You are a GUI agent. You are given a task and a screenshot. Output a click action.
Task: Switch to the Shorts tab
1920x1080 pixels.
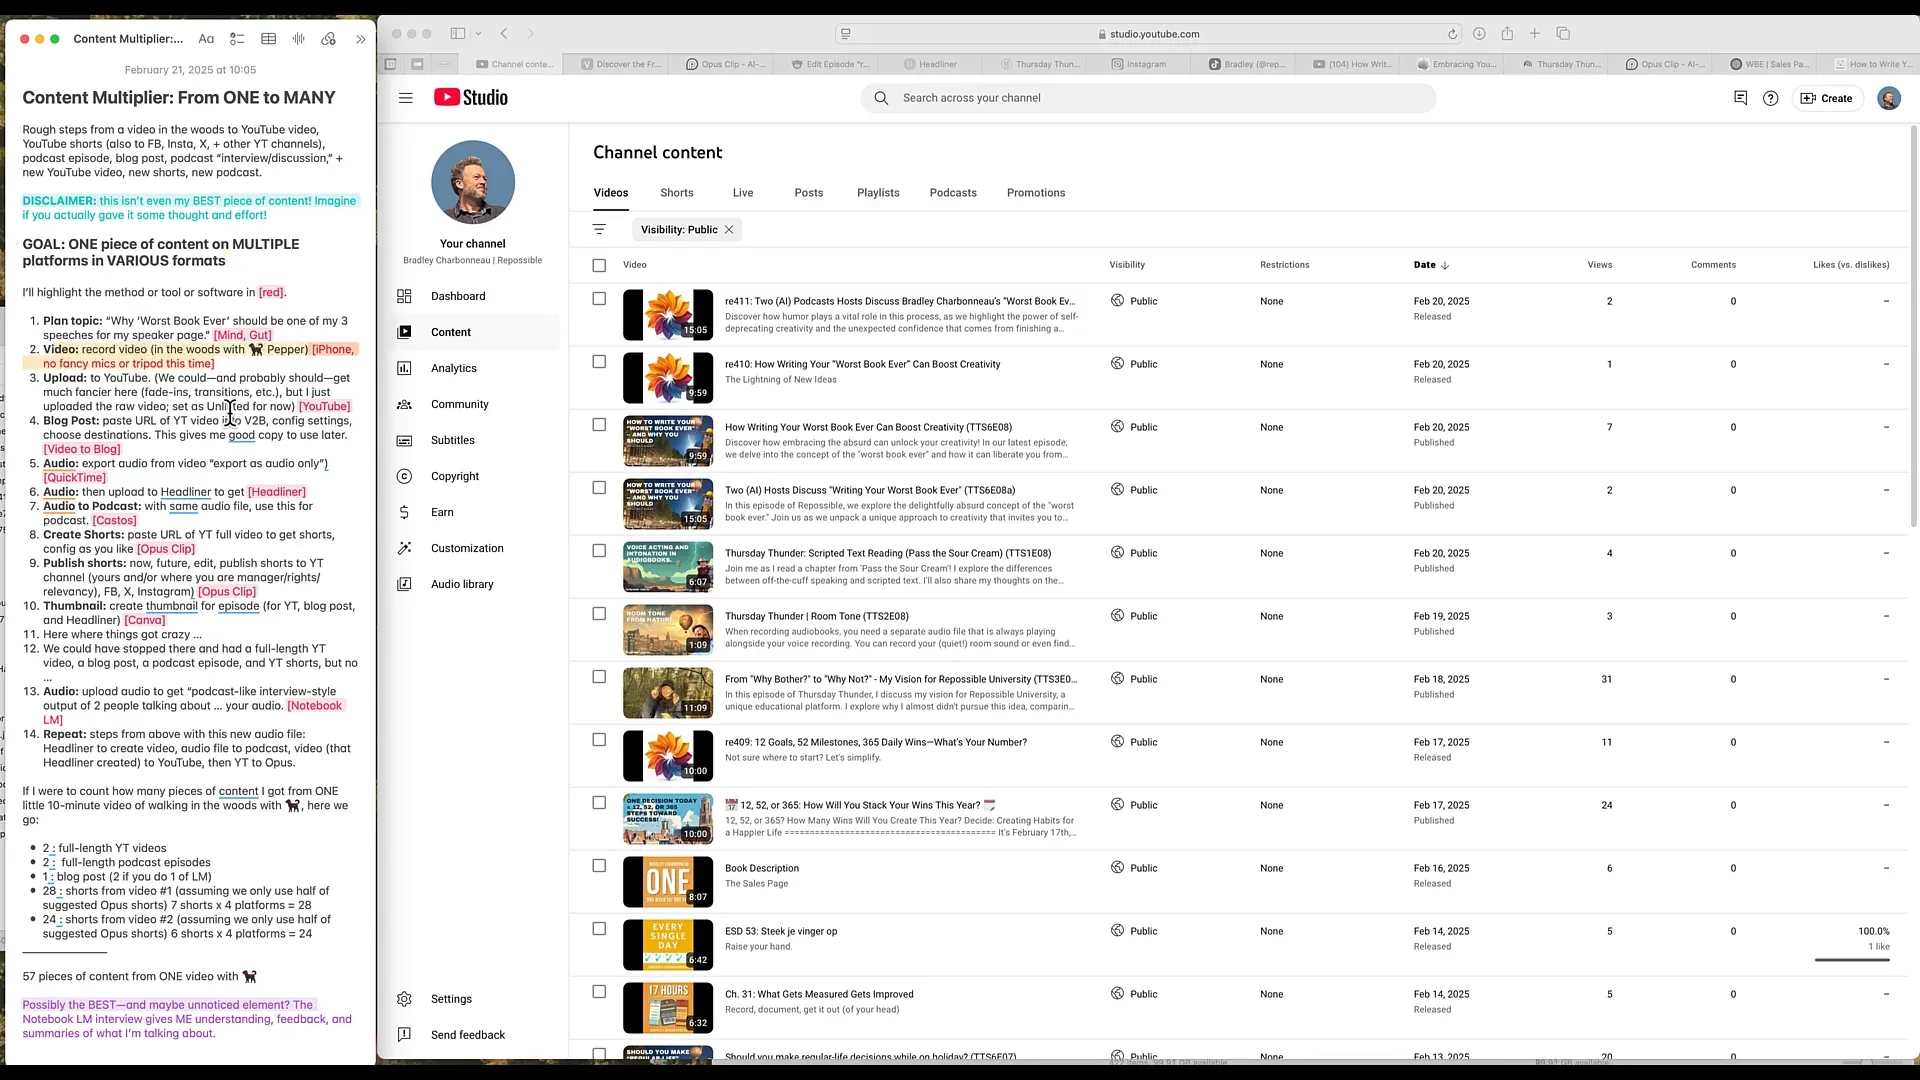676,193
